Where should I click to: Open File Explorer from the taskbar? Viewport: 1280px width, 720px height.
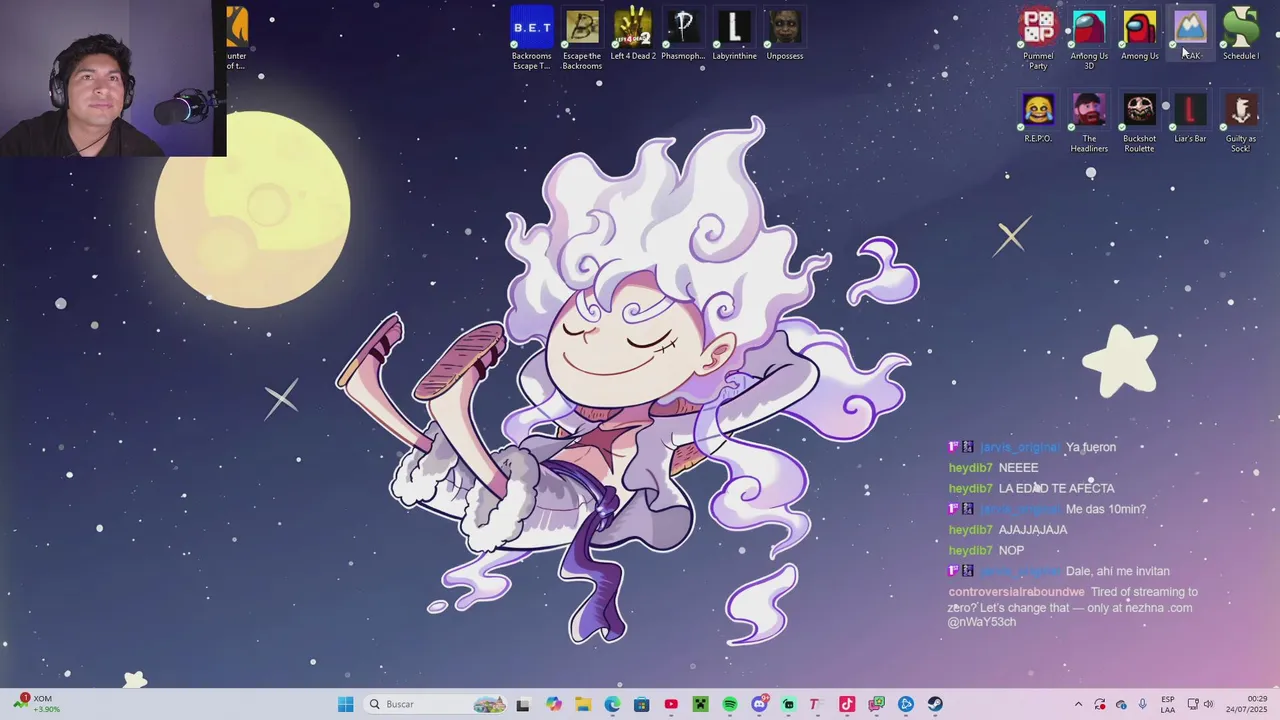[583, 704]
